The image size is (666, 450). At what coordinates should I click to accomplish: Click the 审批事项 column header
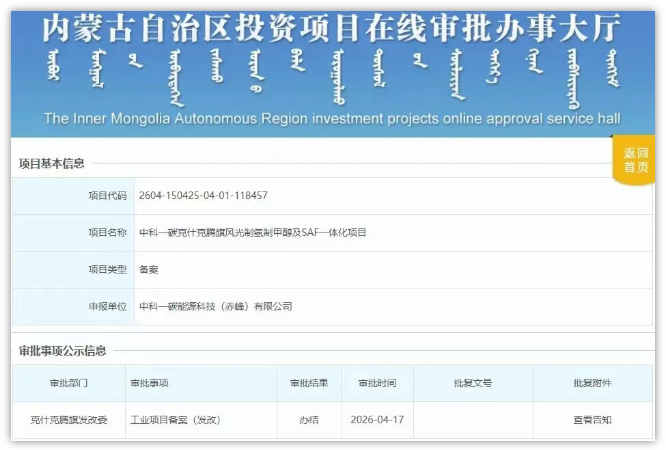[x=149, y=383]
